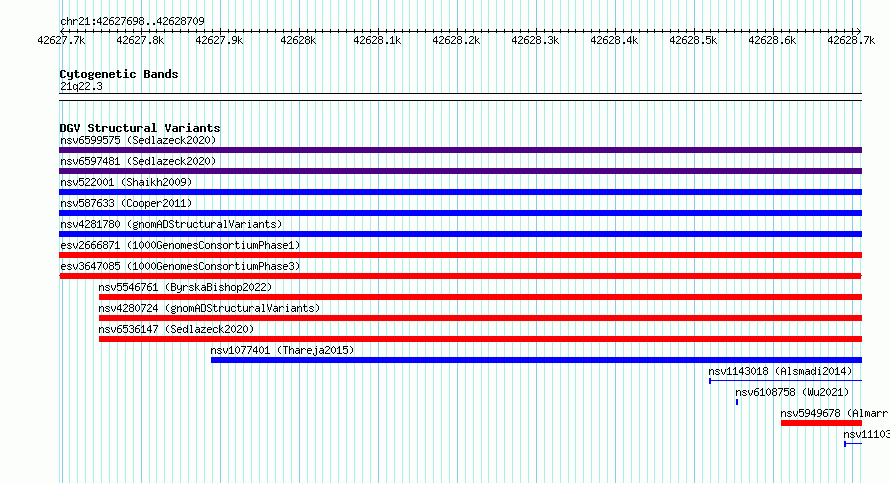Click the 21q22.3 cytogenetic band bar
This screenshot has width=890, height=483.
[460, 97]
